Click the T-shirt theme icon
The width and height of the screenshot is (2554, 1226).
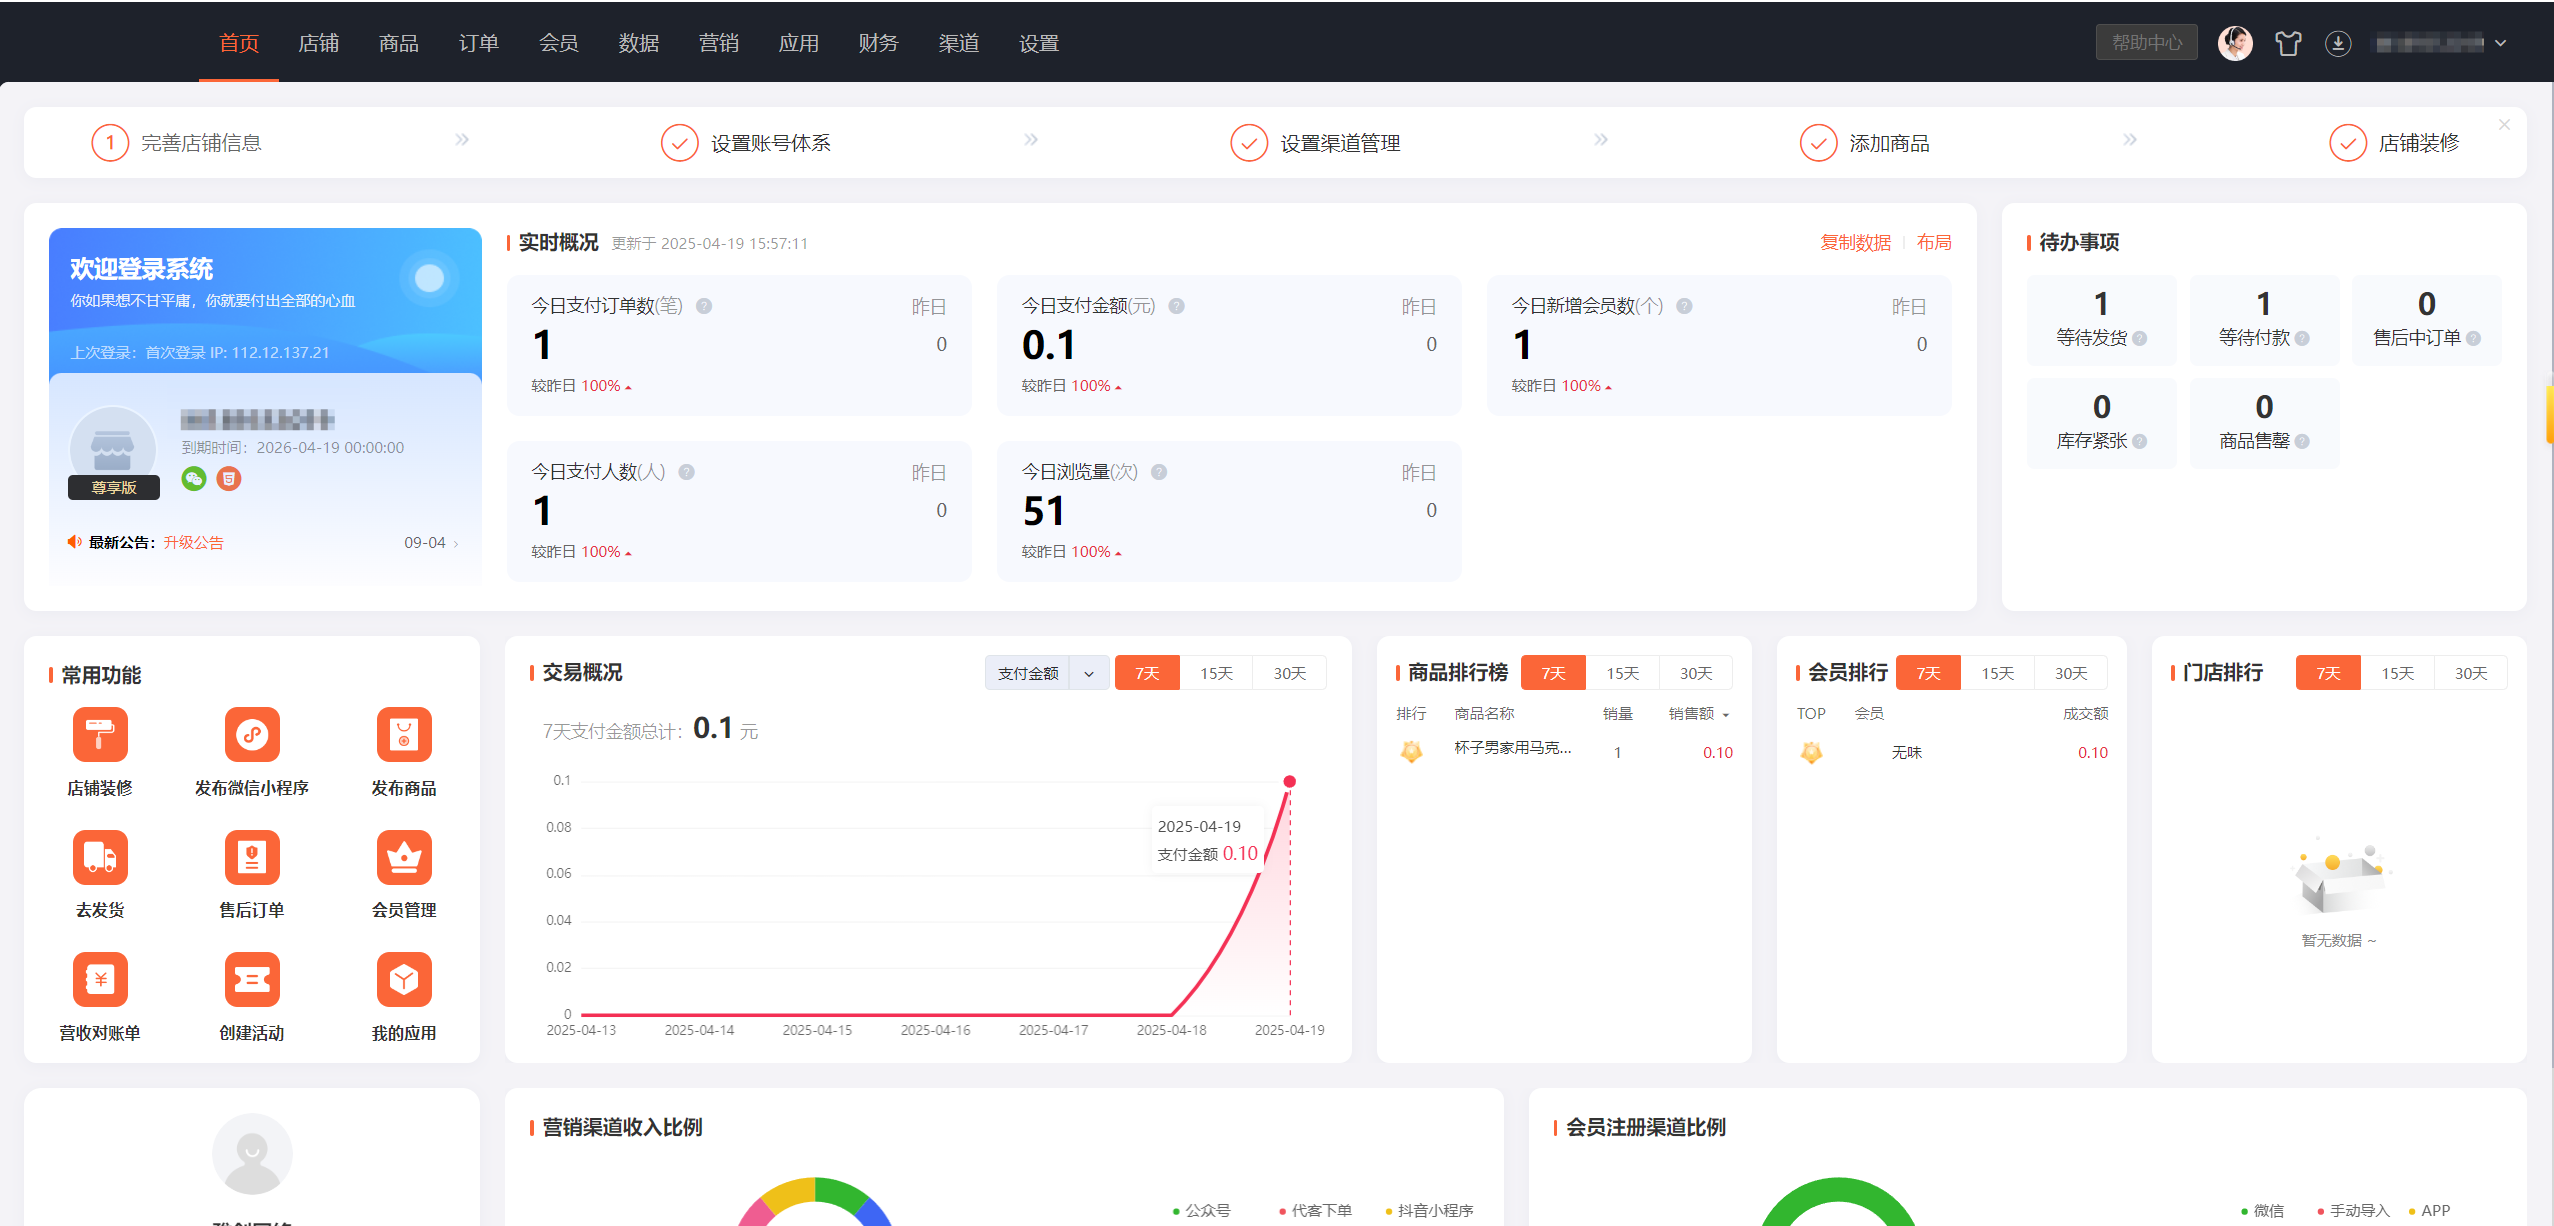tap(2288, 43)
